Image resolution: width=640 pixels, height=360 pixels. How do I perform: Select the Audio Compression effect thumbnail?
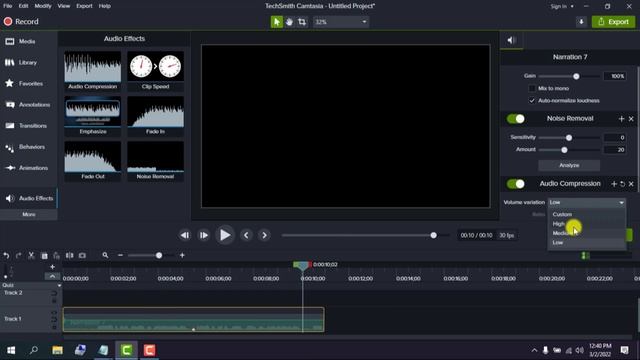(x=93, y=71)
